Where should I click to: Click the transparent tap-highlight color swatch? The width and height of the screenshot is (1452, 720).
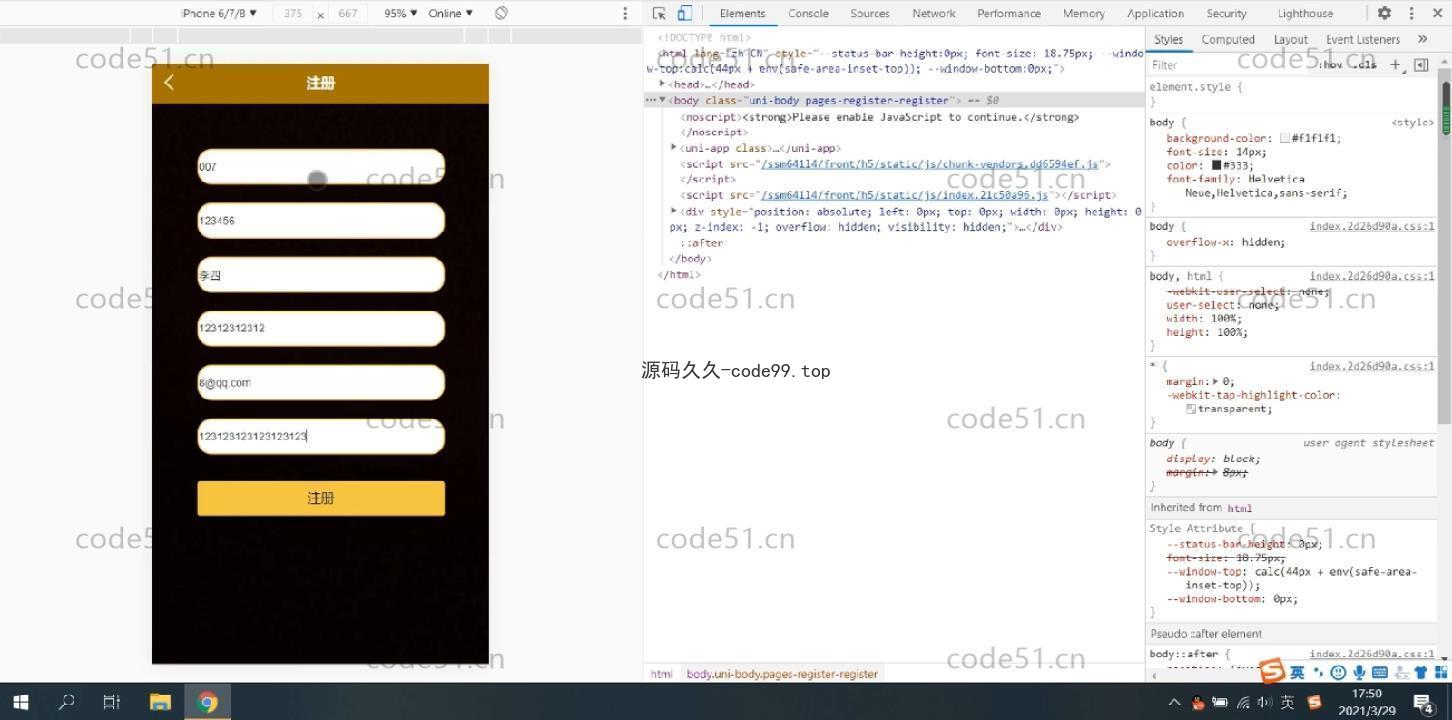point(1191,409)
